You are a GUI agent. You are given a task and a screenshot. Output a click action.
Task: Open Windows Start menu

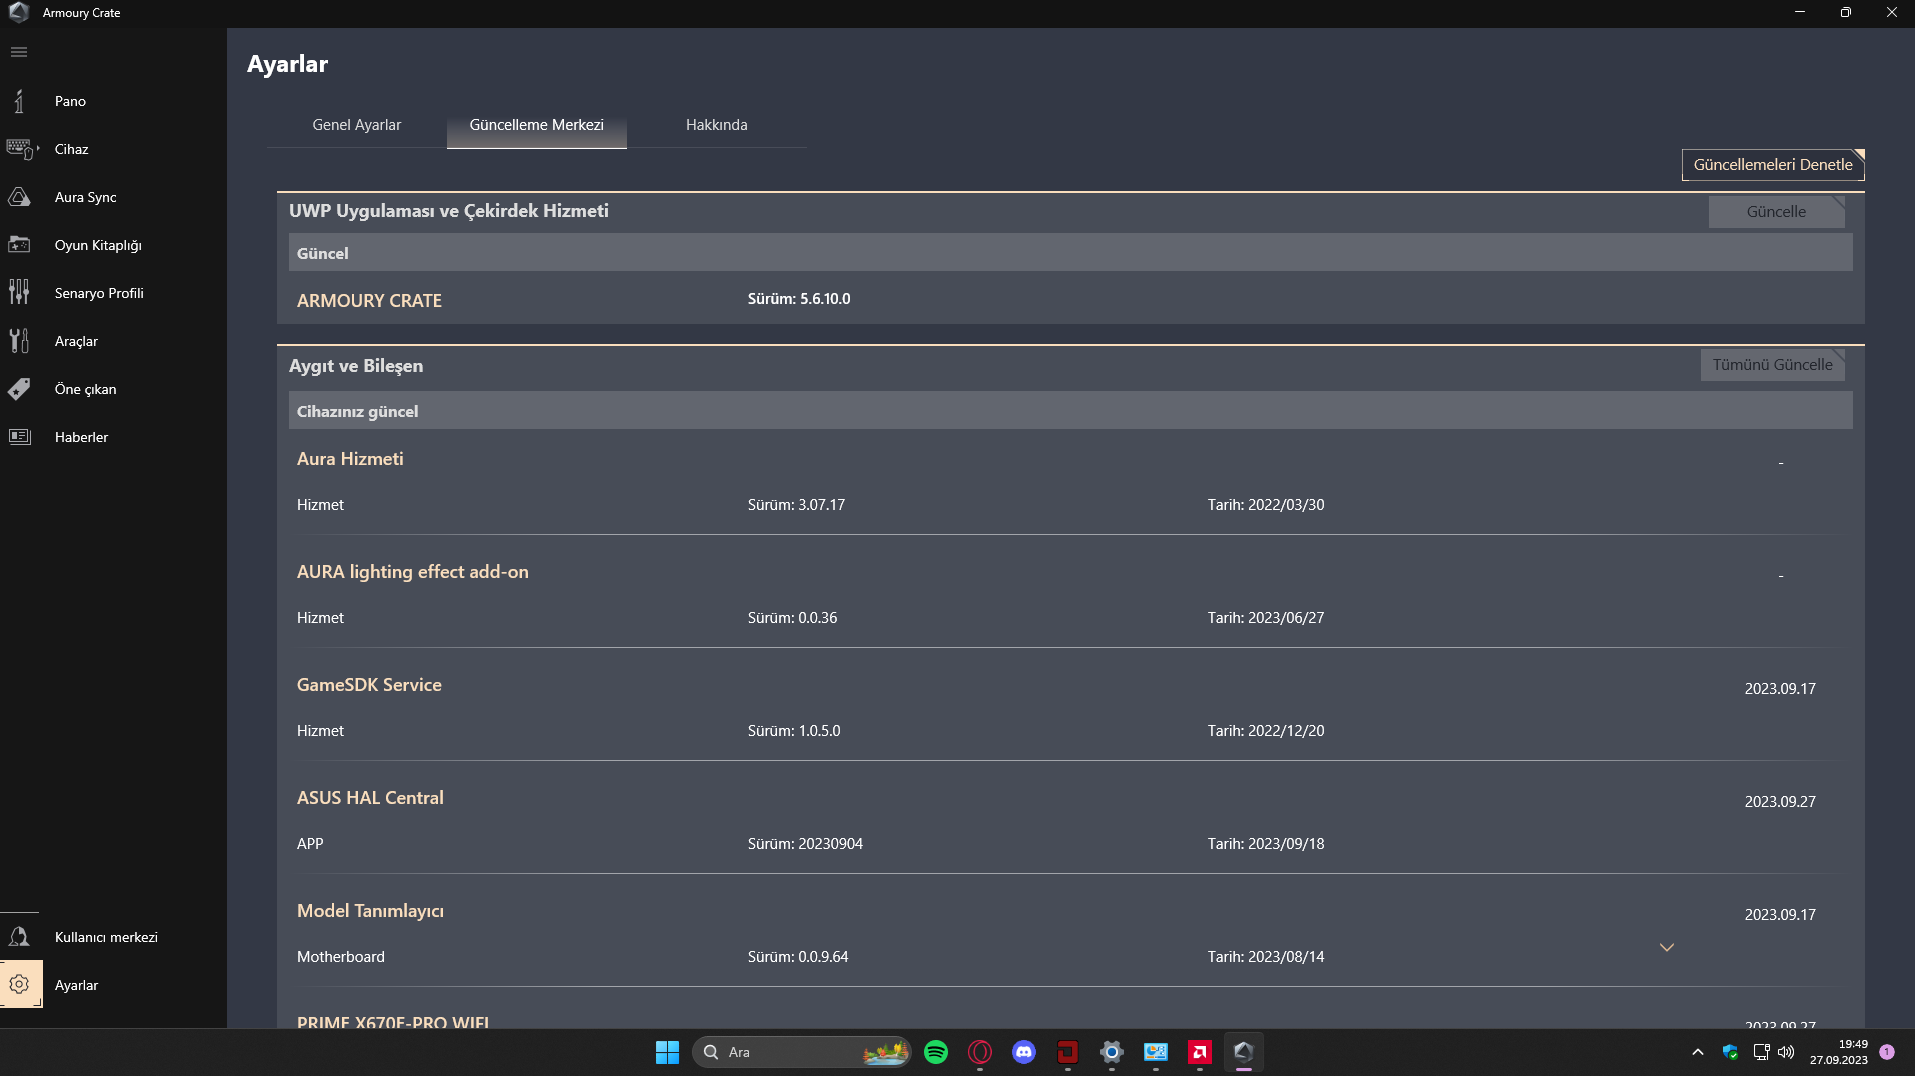667,1052
